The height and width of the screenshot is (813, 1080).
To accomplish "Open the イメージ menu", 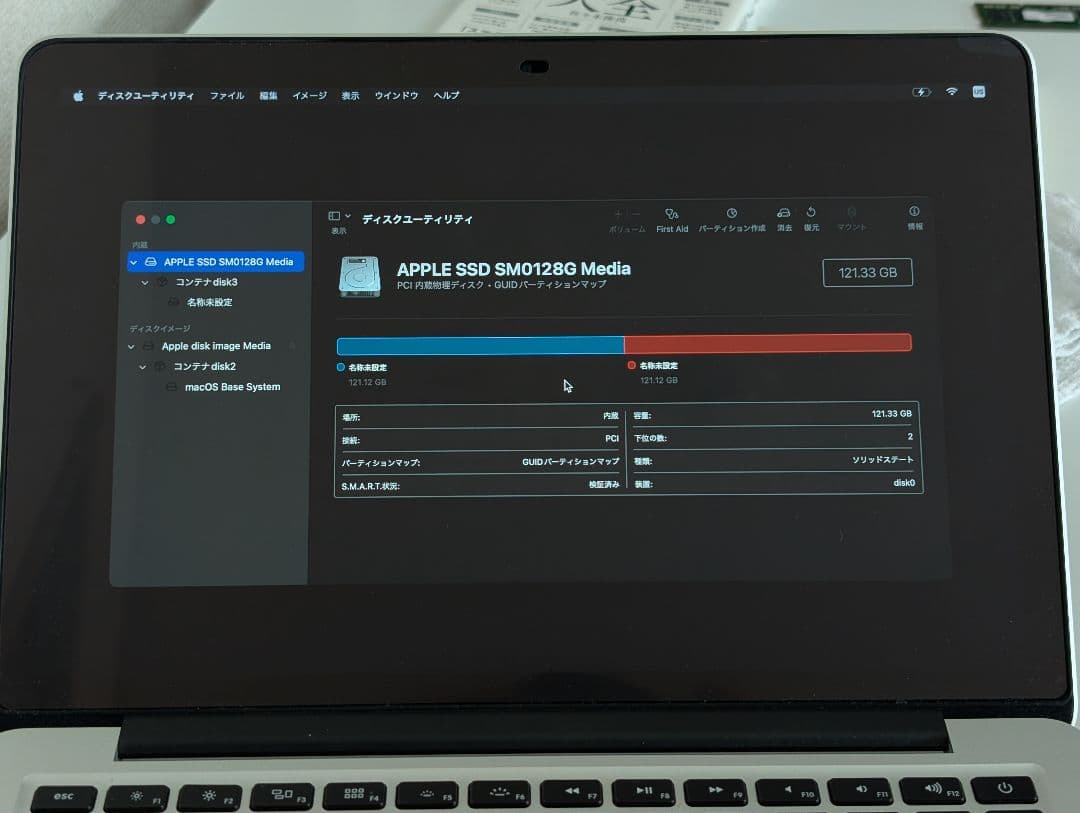I will 309,95.
